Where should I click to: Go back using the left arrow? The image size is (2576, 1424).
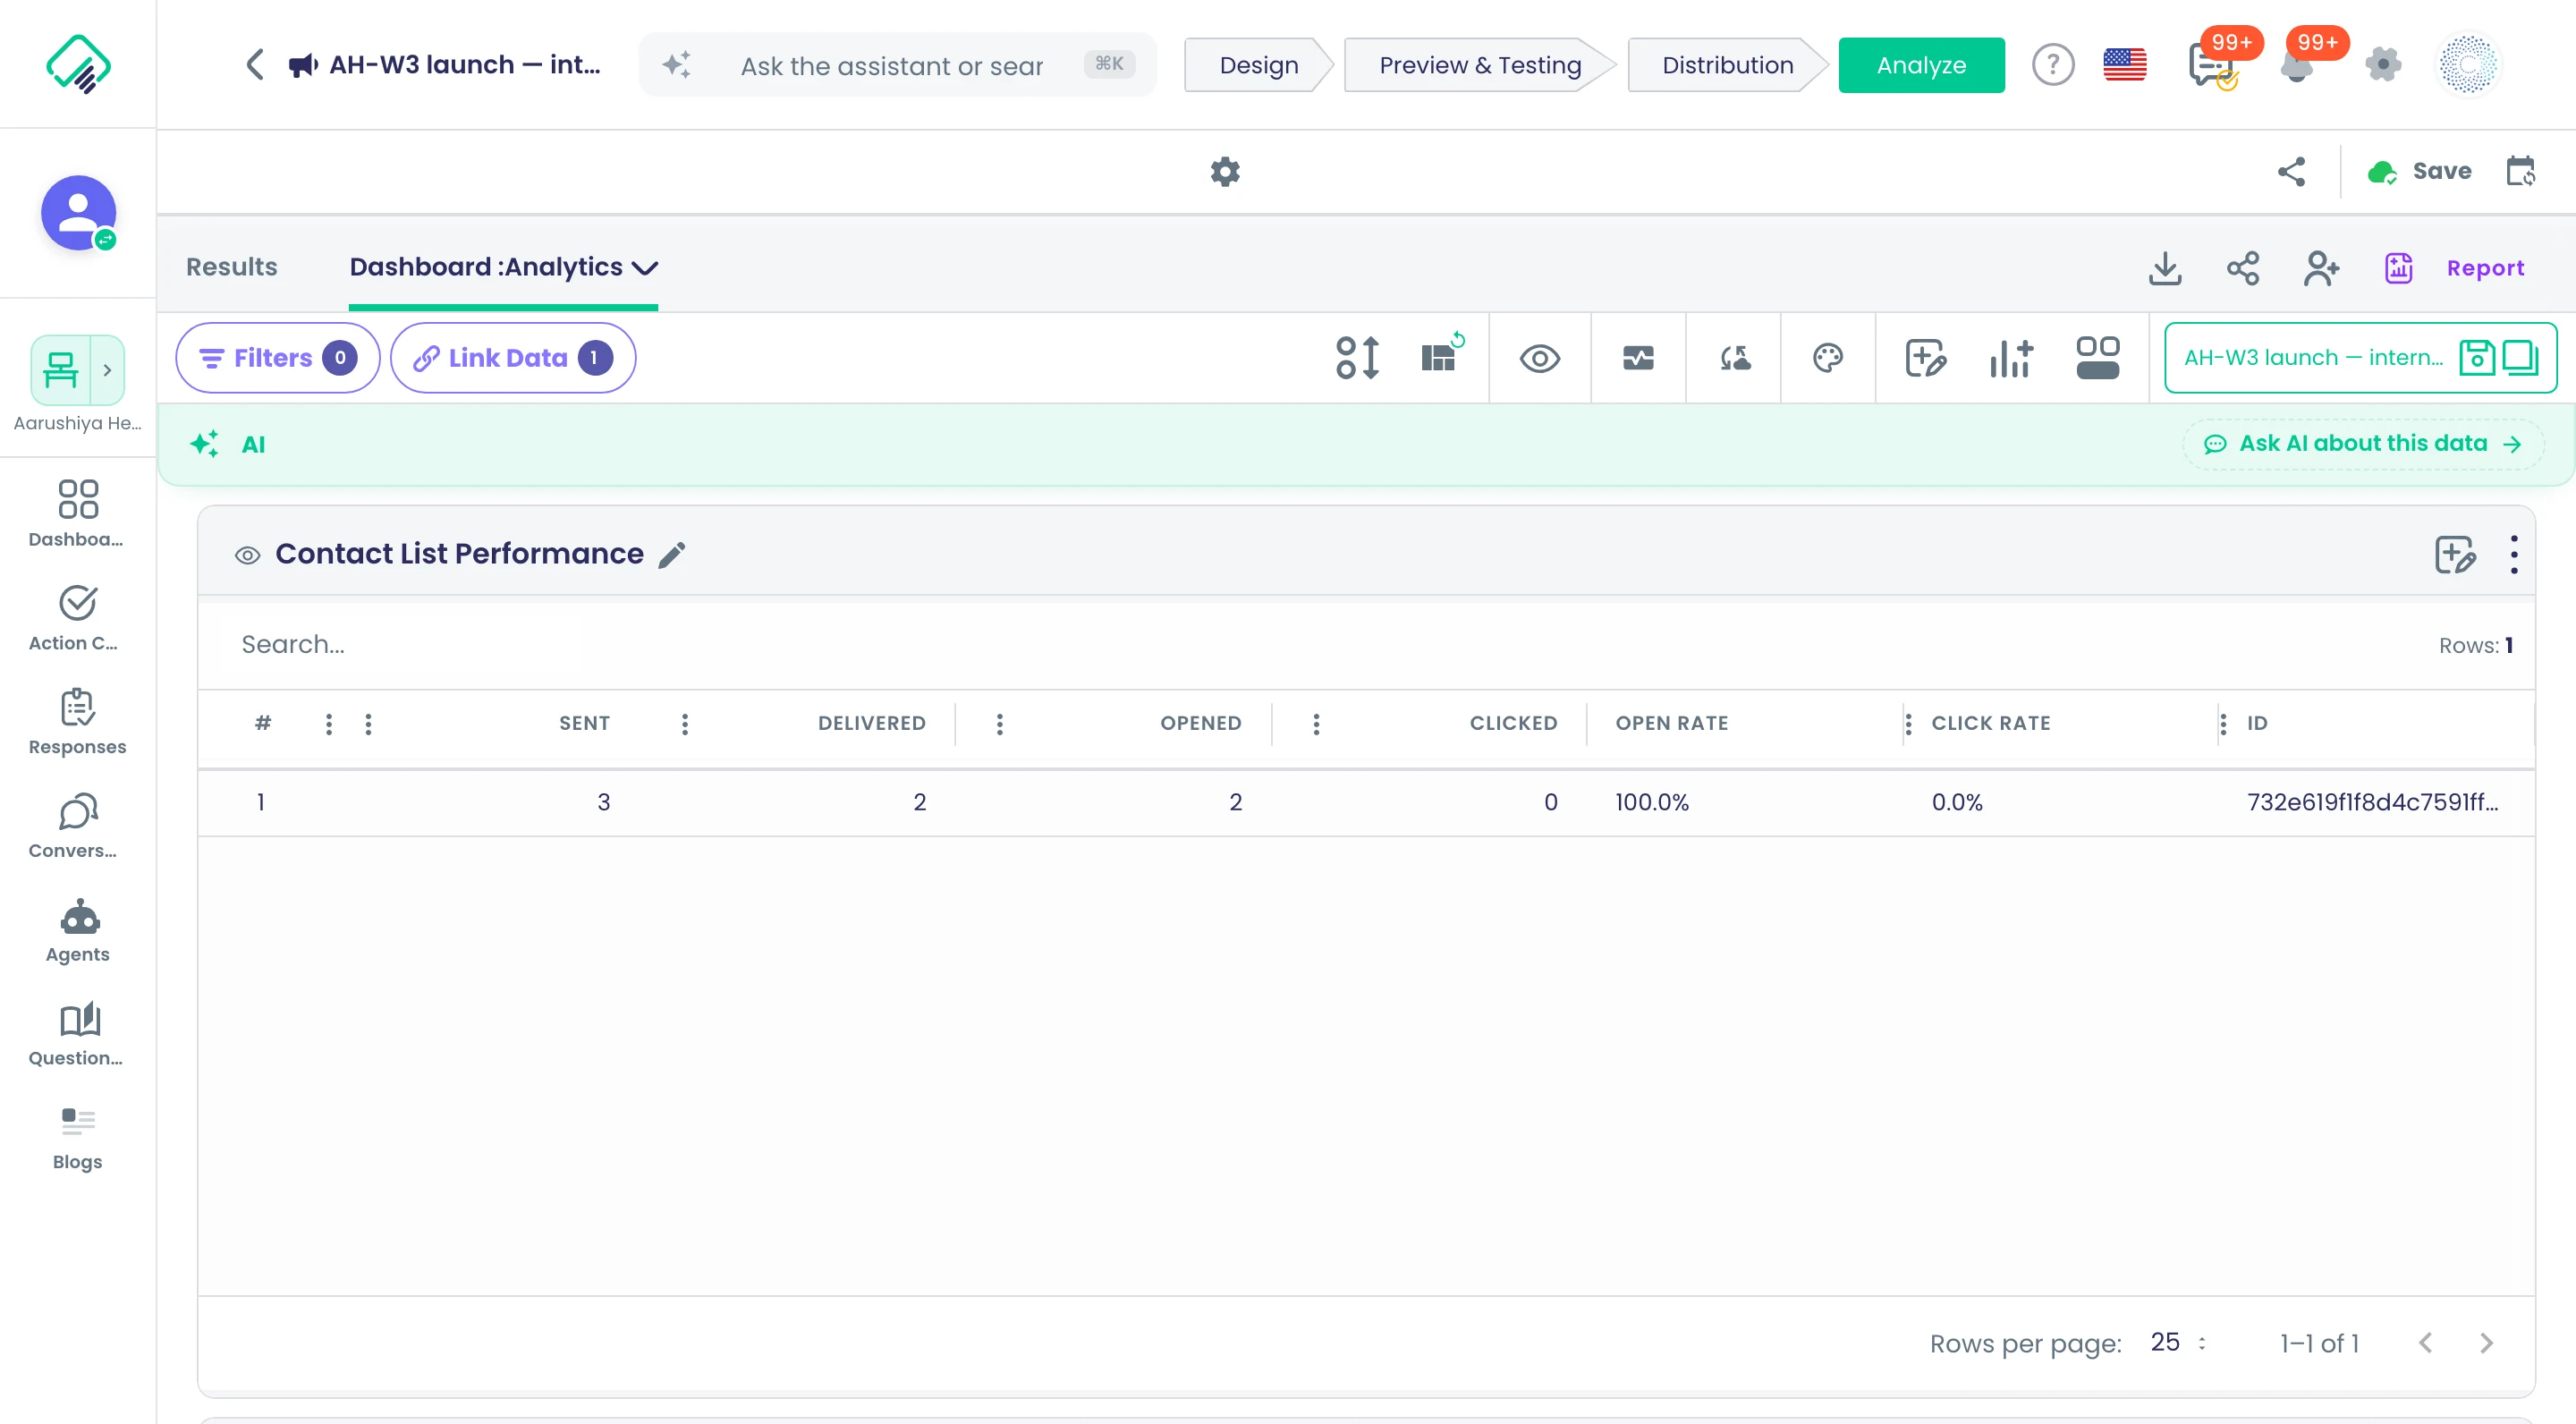[255, 64]
